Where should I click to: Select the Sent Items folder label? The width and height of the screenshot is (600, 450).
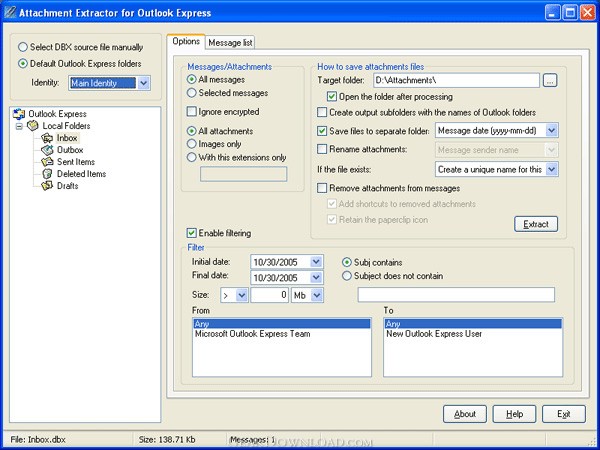[x=76, y=161]
